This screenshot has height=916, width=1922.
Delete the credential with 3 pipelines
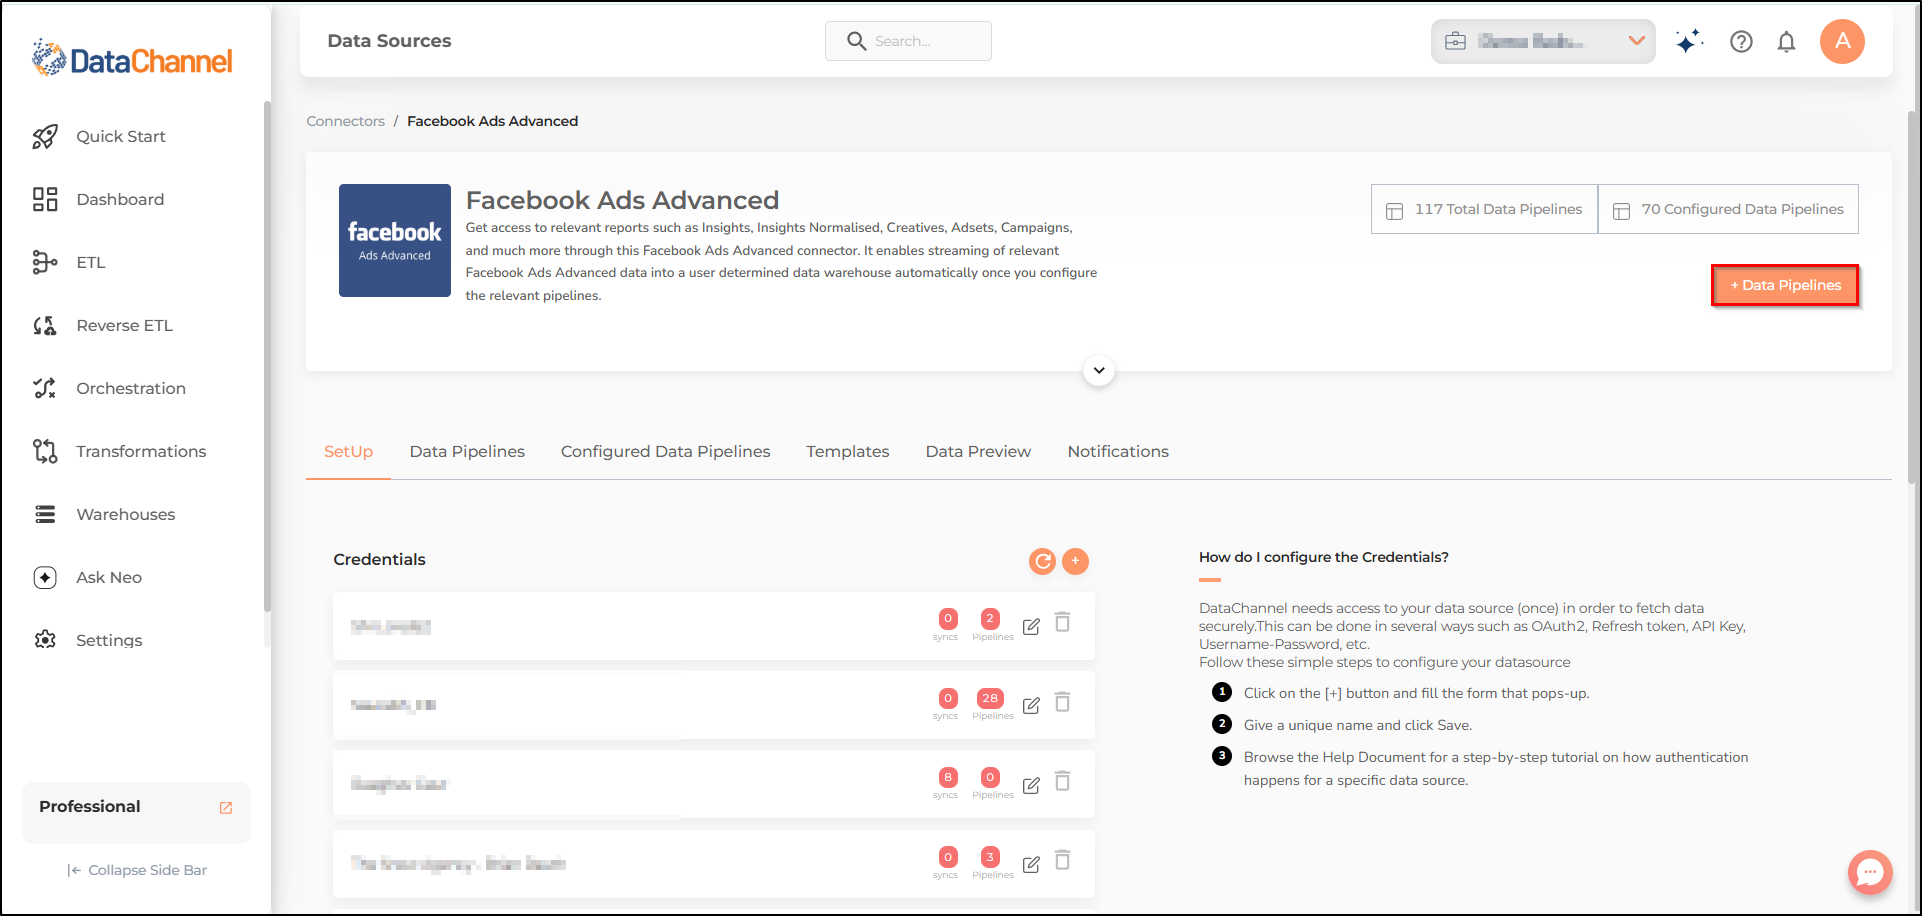click(1063, 860)
